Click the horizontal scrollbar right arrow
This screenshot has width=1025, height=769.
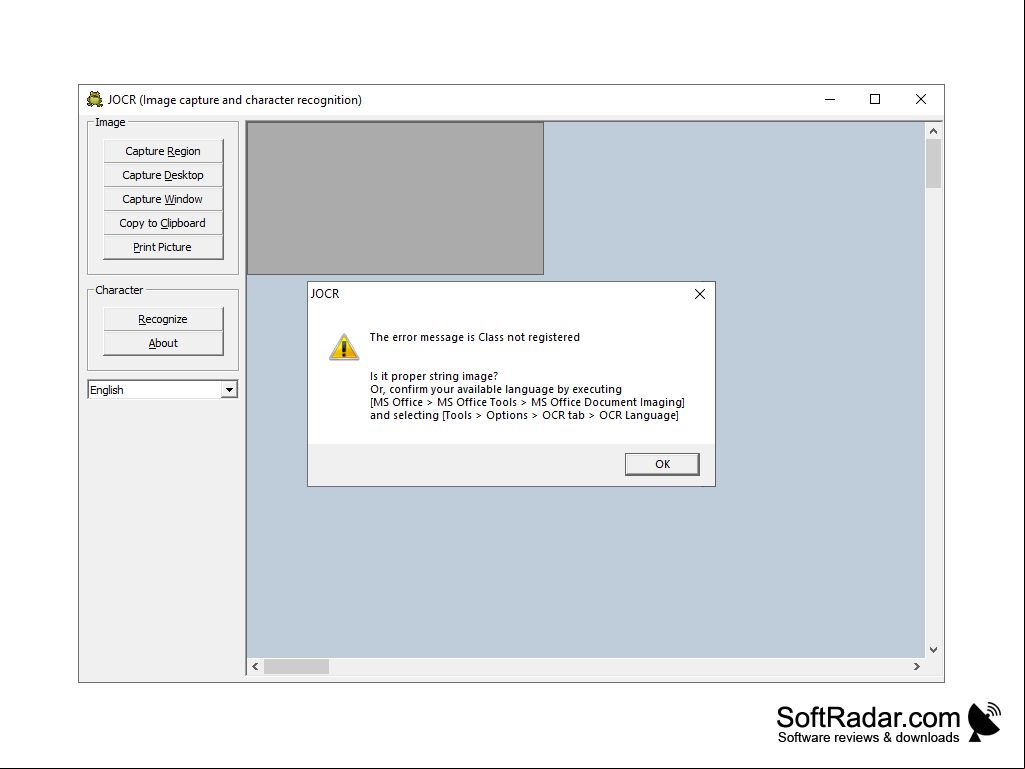(916, 666)
